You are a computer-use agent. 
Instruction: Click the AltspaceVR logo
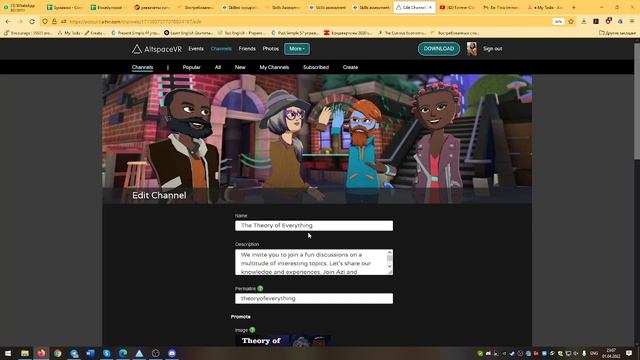pyautogui.click(x=157, y=49)
